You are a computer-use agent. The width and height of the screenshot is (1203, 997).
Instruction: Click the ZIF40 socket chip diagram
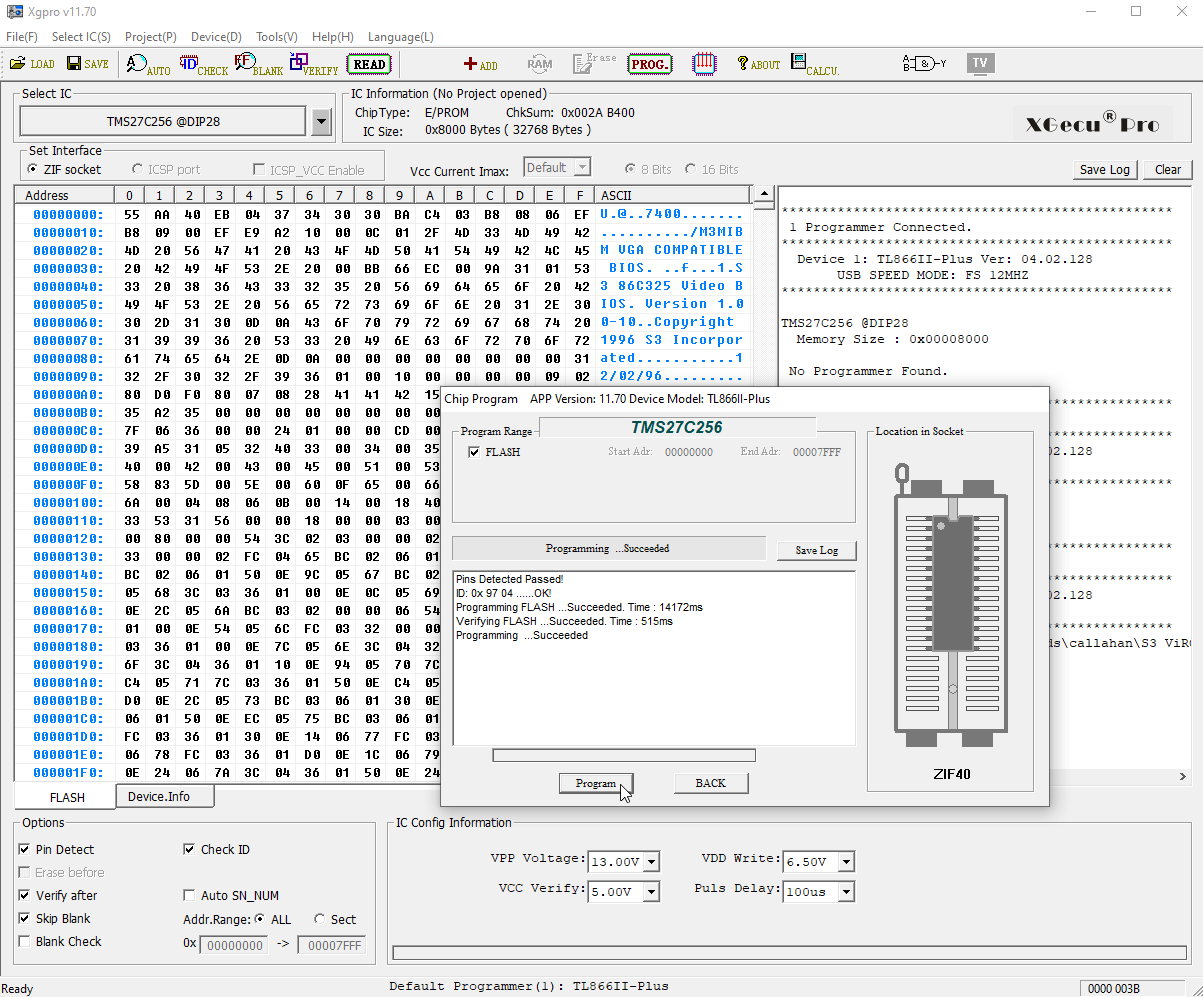point(951,607)
